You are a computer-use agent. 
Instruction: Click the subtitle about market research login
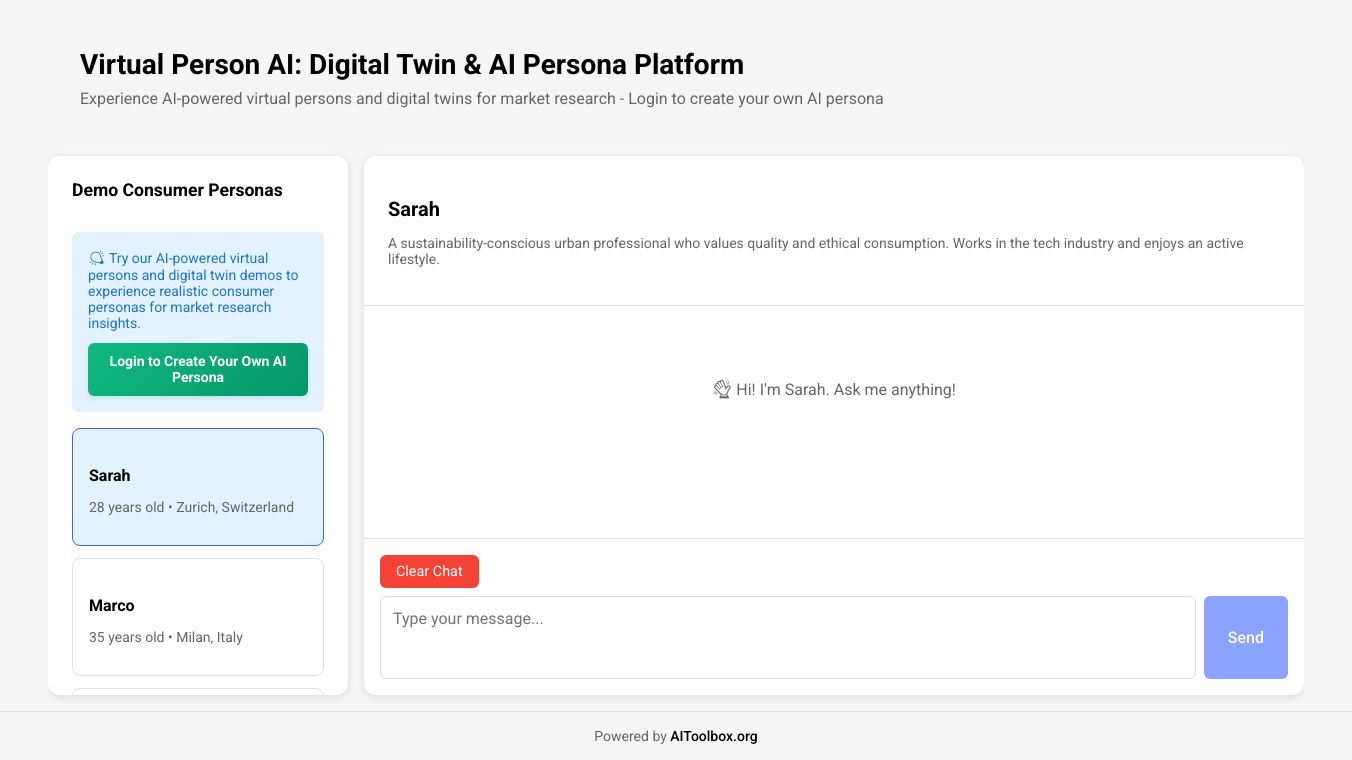(481, 99)
